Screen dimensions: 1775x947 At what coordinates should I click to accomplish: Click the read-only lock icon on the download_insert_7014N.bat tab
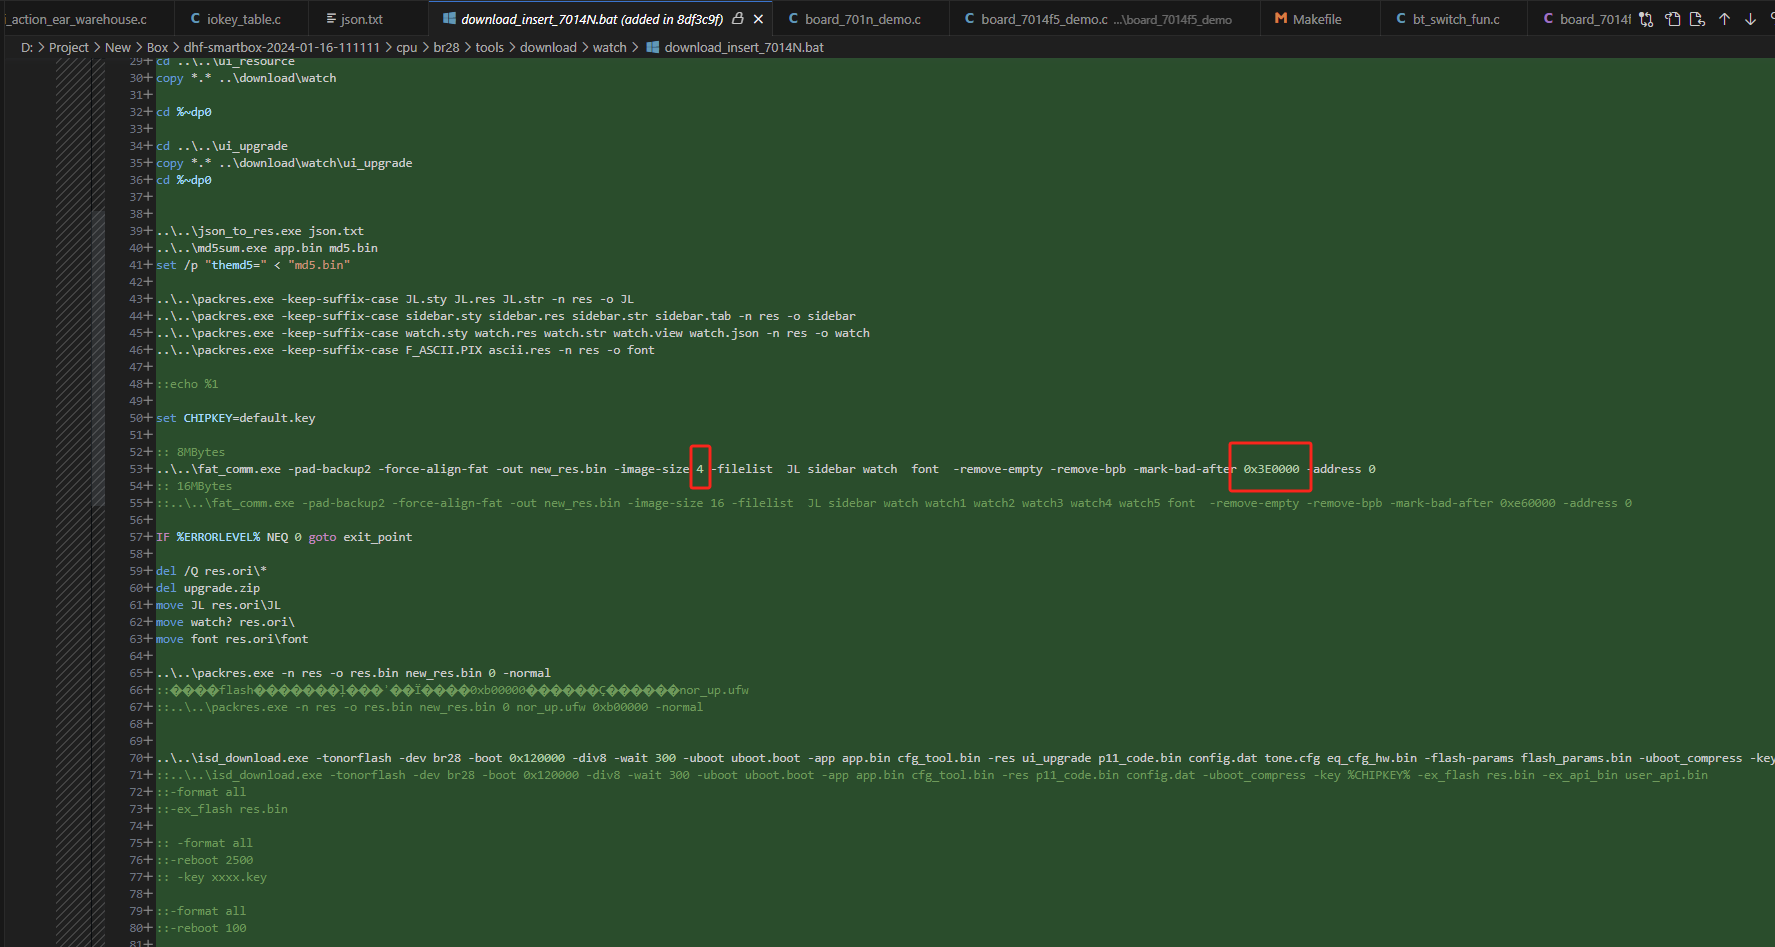pos(738,18)
